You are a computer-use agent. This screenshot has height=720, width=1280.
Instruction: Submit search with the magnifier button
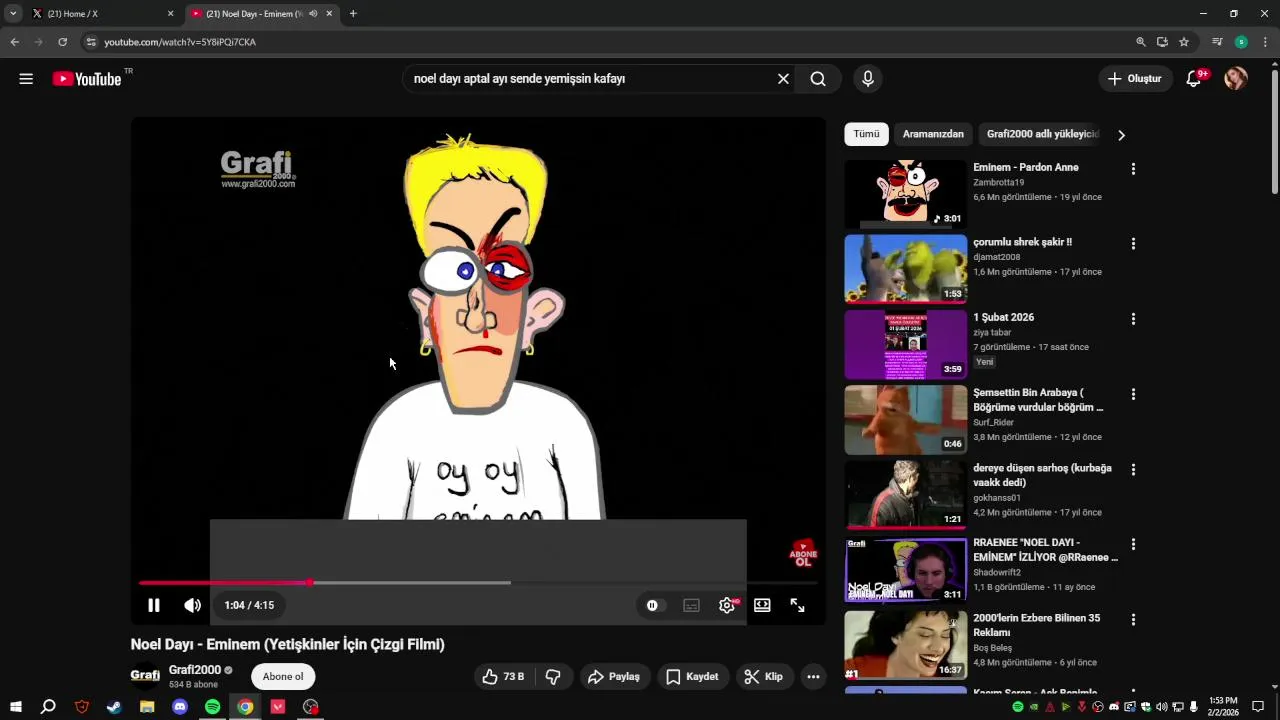(x=818, y=79)
